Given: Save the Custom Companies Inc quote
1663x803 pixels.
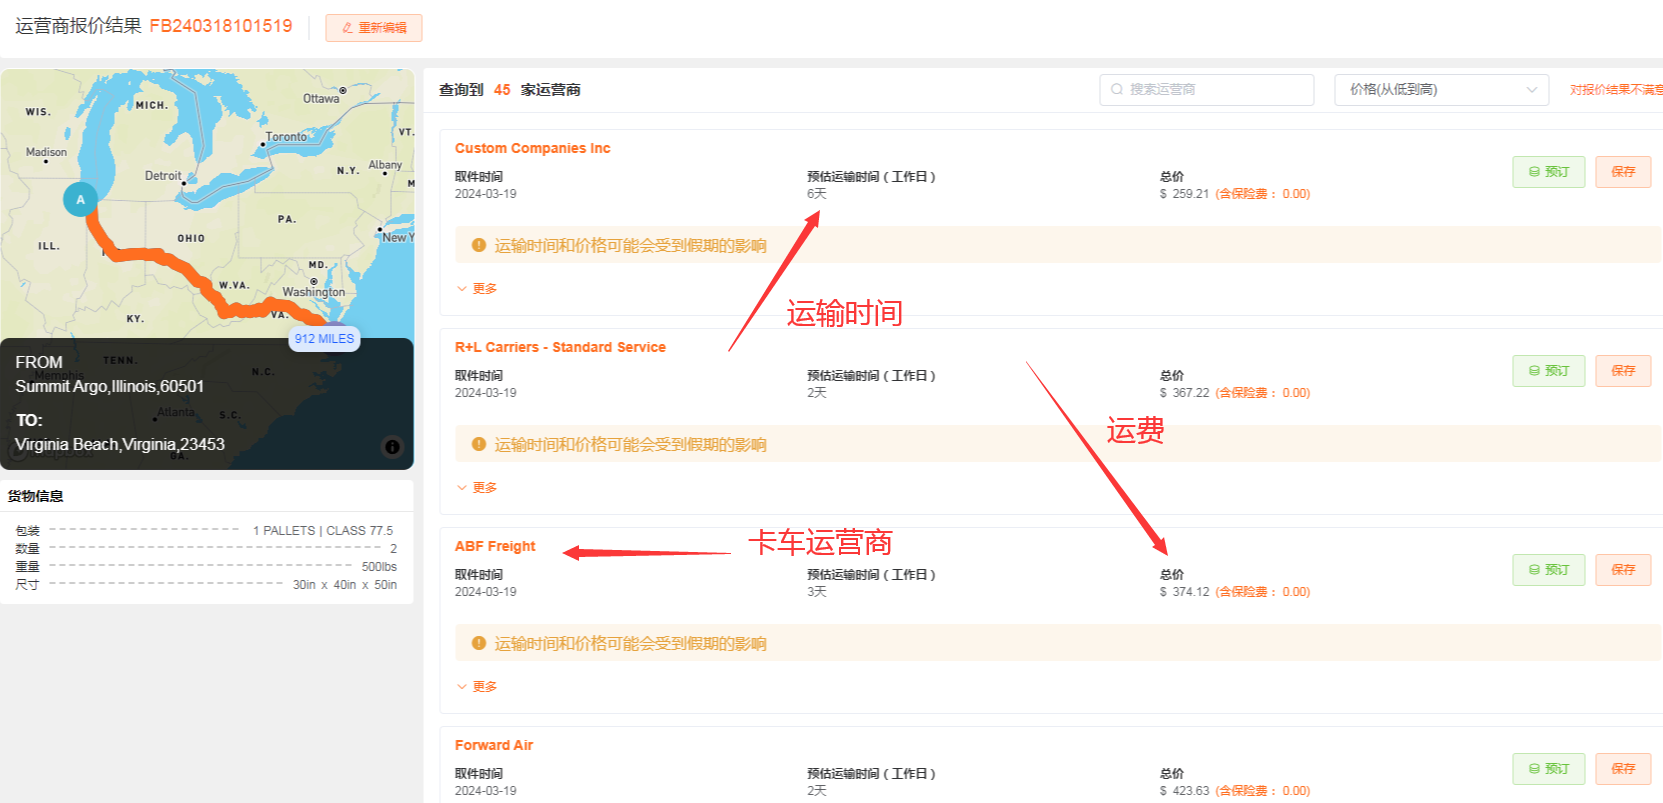Looking at the screenshot, I should click(1623, 172).
